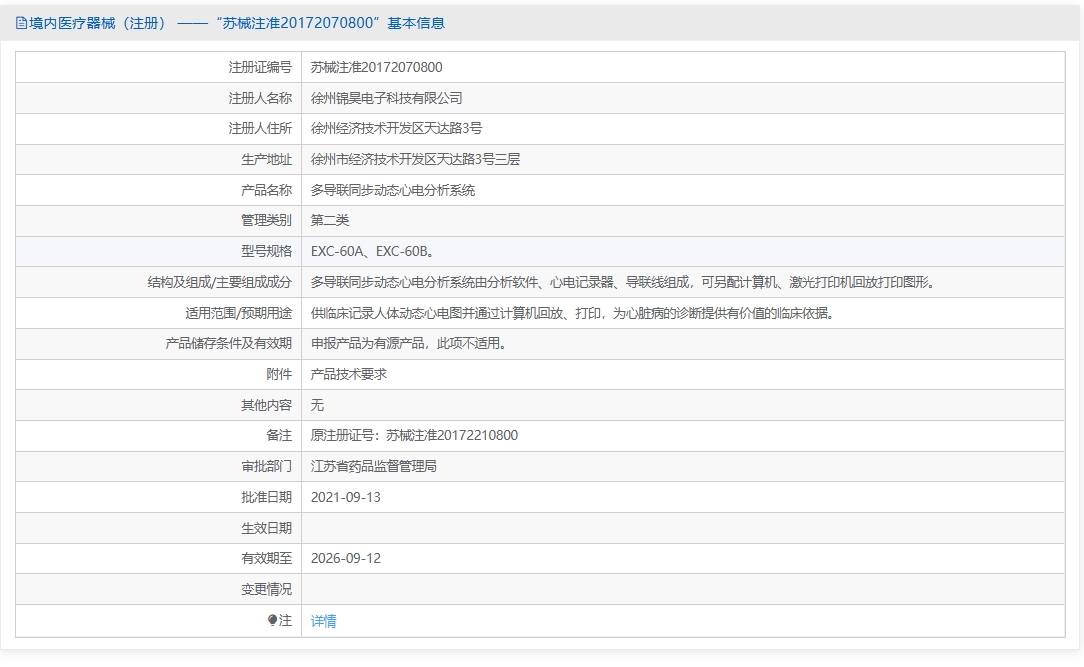Click approving body 江苏省药品监督管理局
Image resolution: width=1084 pixels, height=667 pixels.
click(x=373, y=467)
